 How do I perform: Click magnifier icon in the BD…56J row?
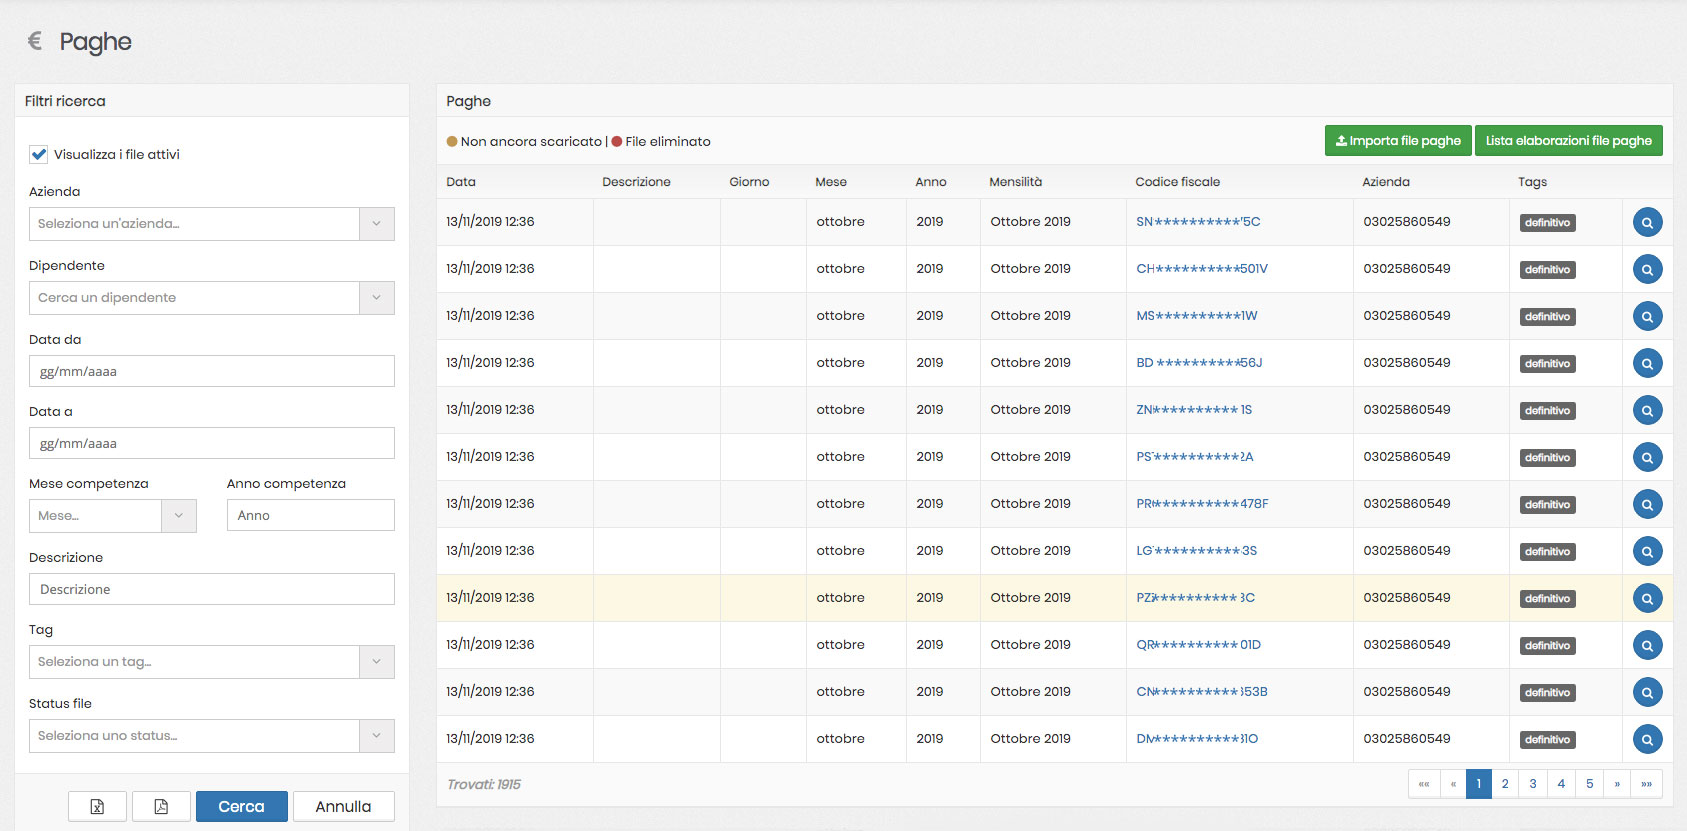coord(1647,363)
